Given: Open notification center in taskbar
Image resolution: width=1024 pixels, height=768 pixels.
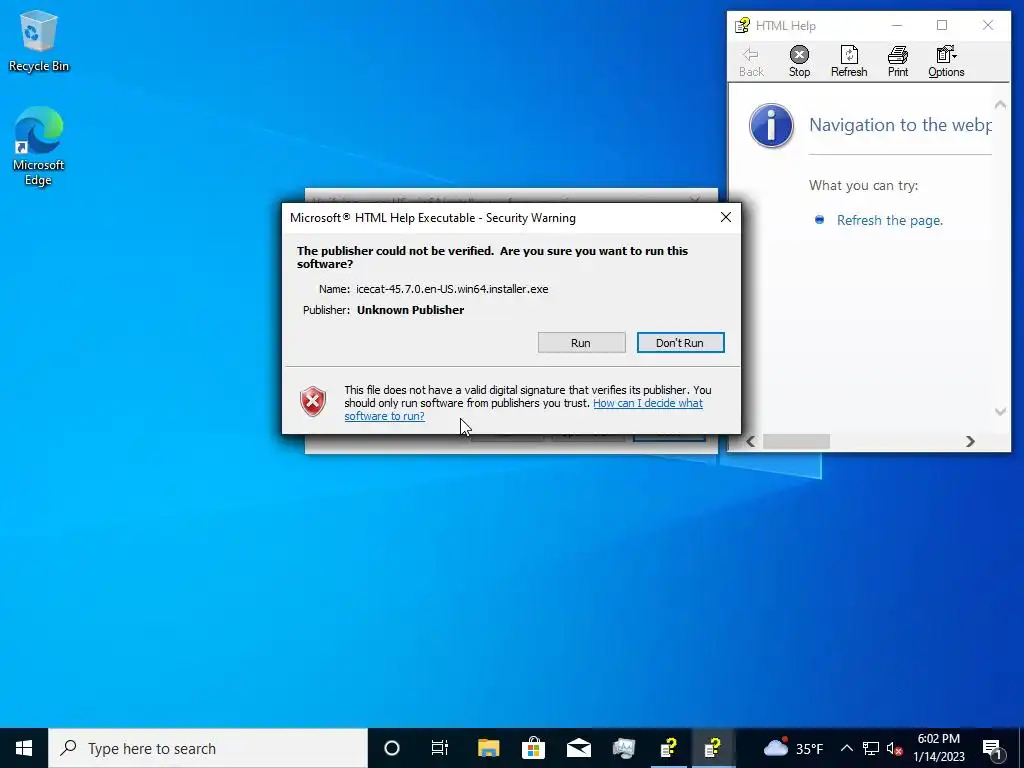Looking at the screenshot, I should (x=993, y=748).
